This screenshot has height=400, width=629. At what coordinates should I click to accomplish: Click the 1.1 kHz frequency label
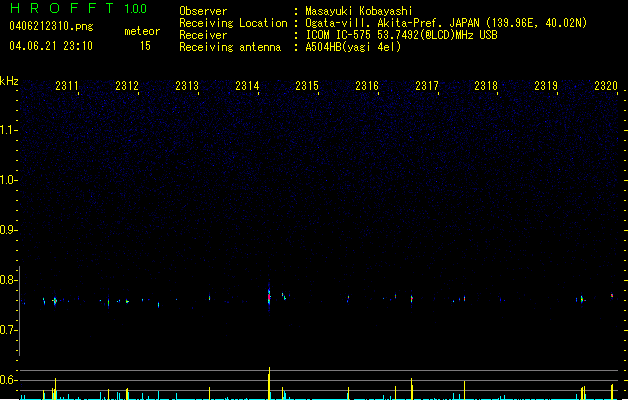(x=7, y=130)
